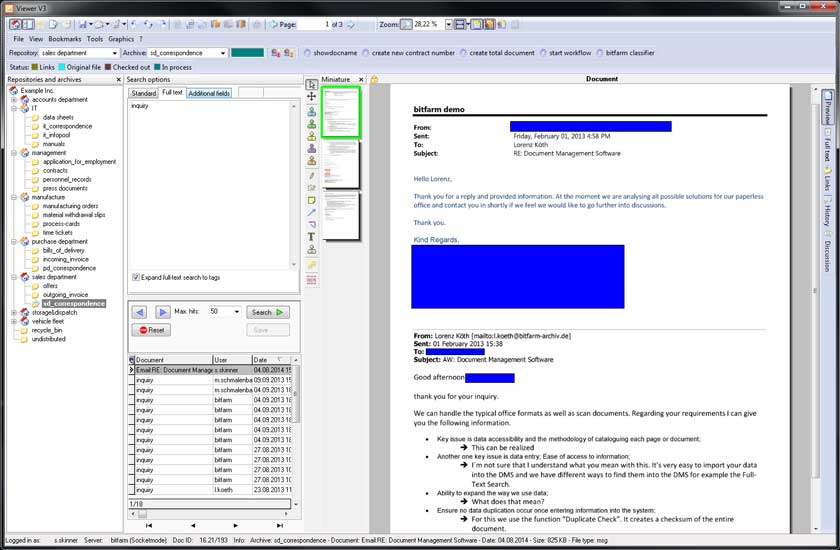Viewport: 840px width, 550px height.
Task: Click the new document icon in top toolbar
Action: pos(52,25)
